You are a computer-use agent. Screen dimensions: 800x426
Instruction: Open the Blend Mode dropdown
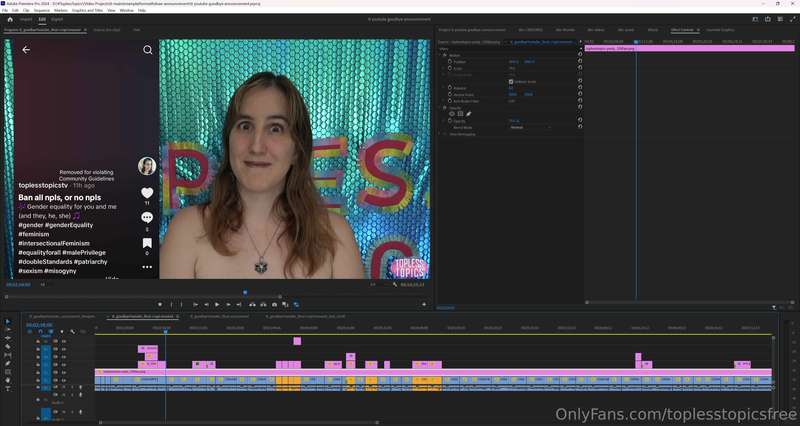coord(531,127)
